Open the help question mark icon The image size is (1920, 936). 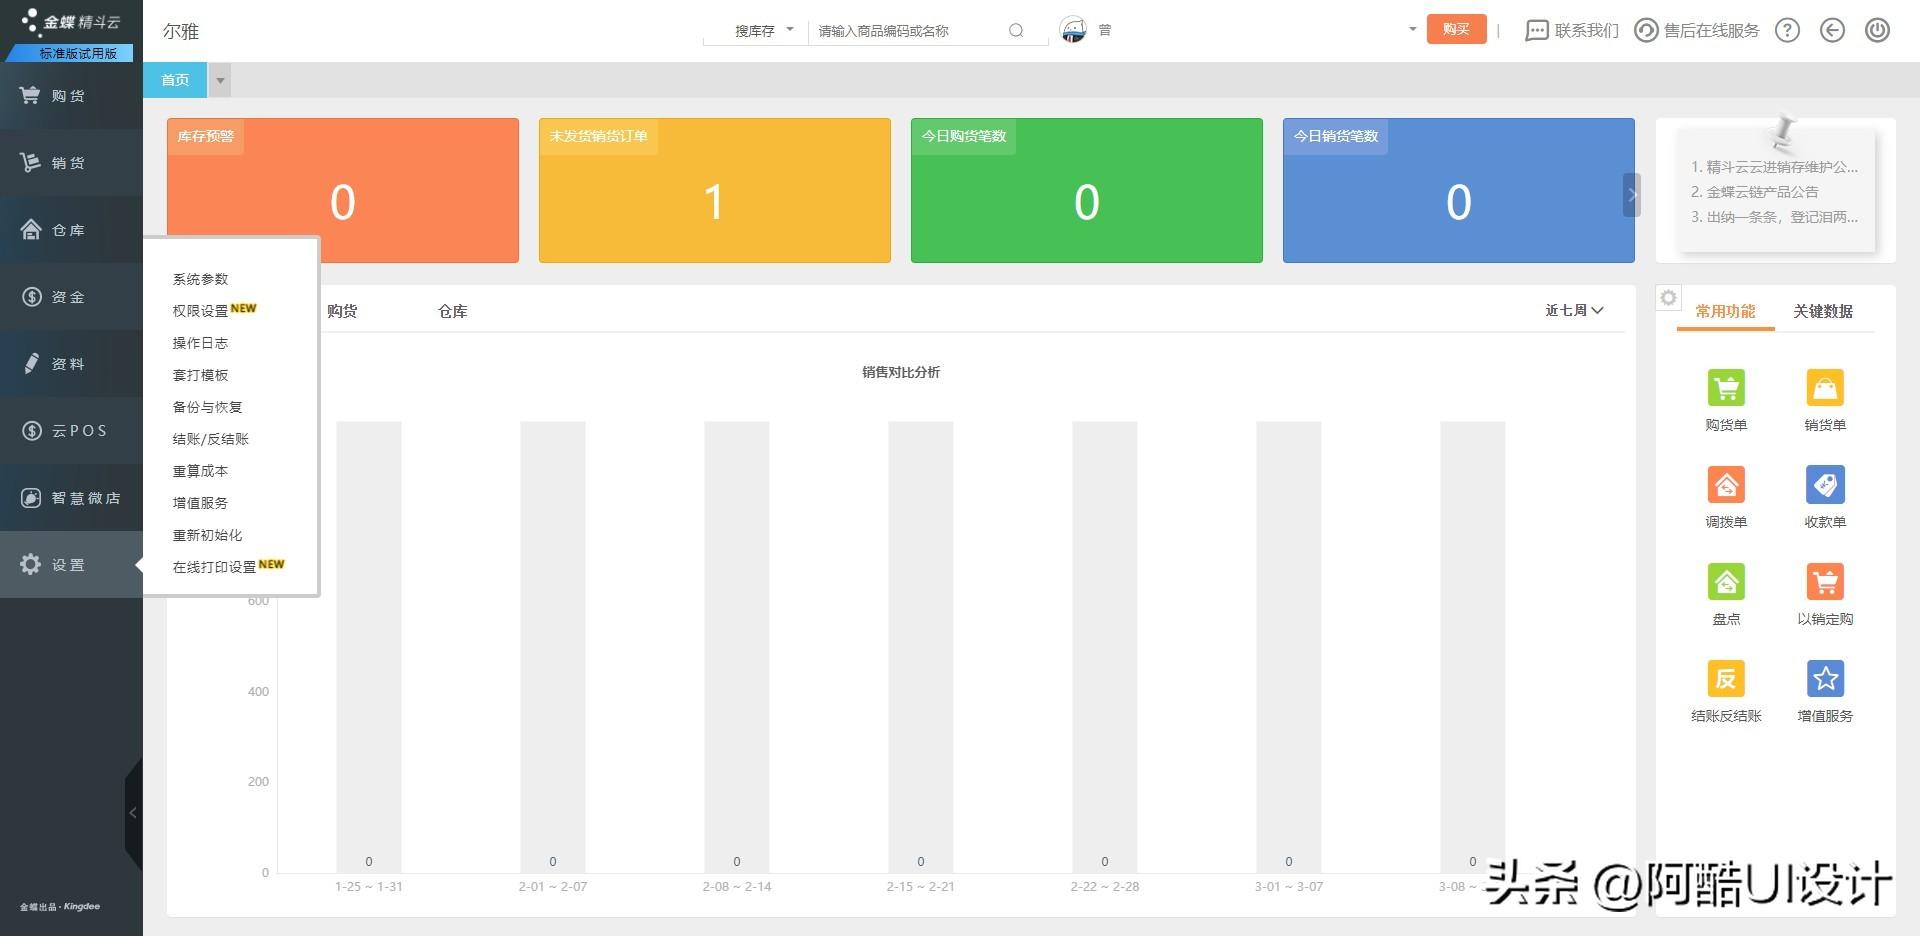coord(1787,30)
